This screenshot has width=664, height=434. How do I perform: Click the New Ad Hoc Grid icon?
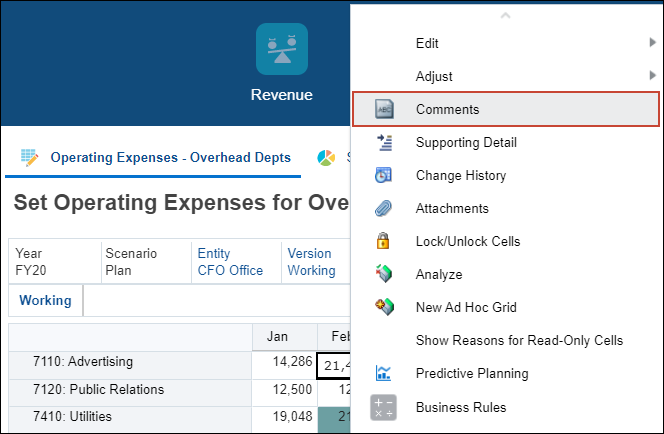point(384,307)
